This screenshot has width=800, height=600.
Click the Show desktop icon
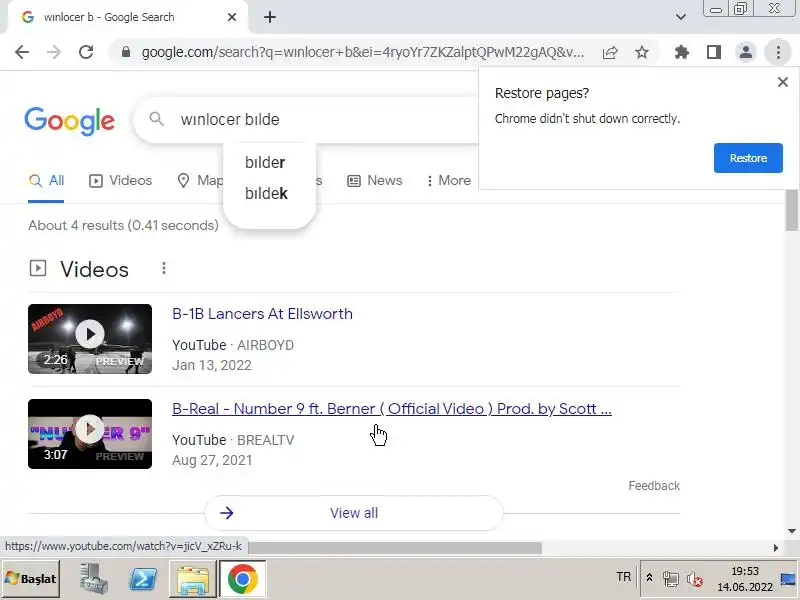tap(788, 579)
